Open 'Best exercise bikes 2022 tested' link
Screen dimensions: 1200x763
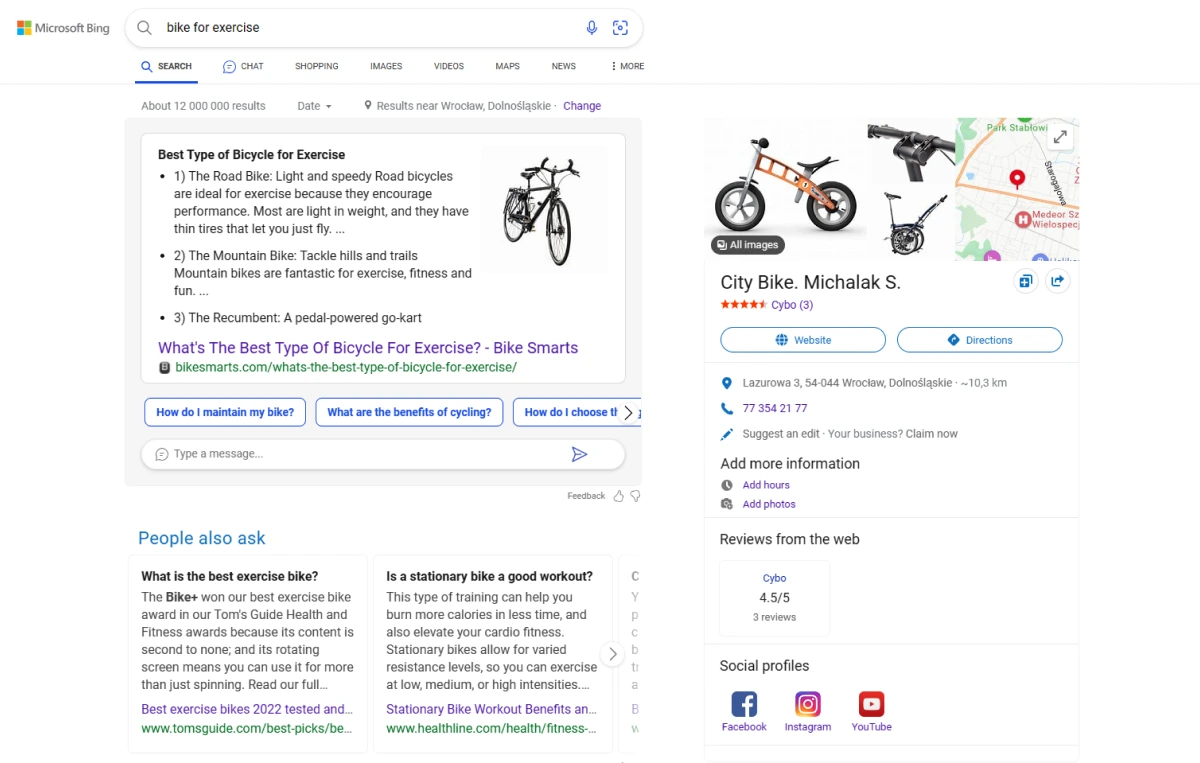click(247, 709)
